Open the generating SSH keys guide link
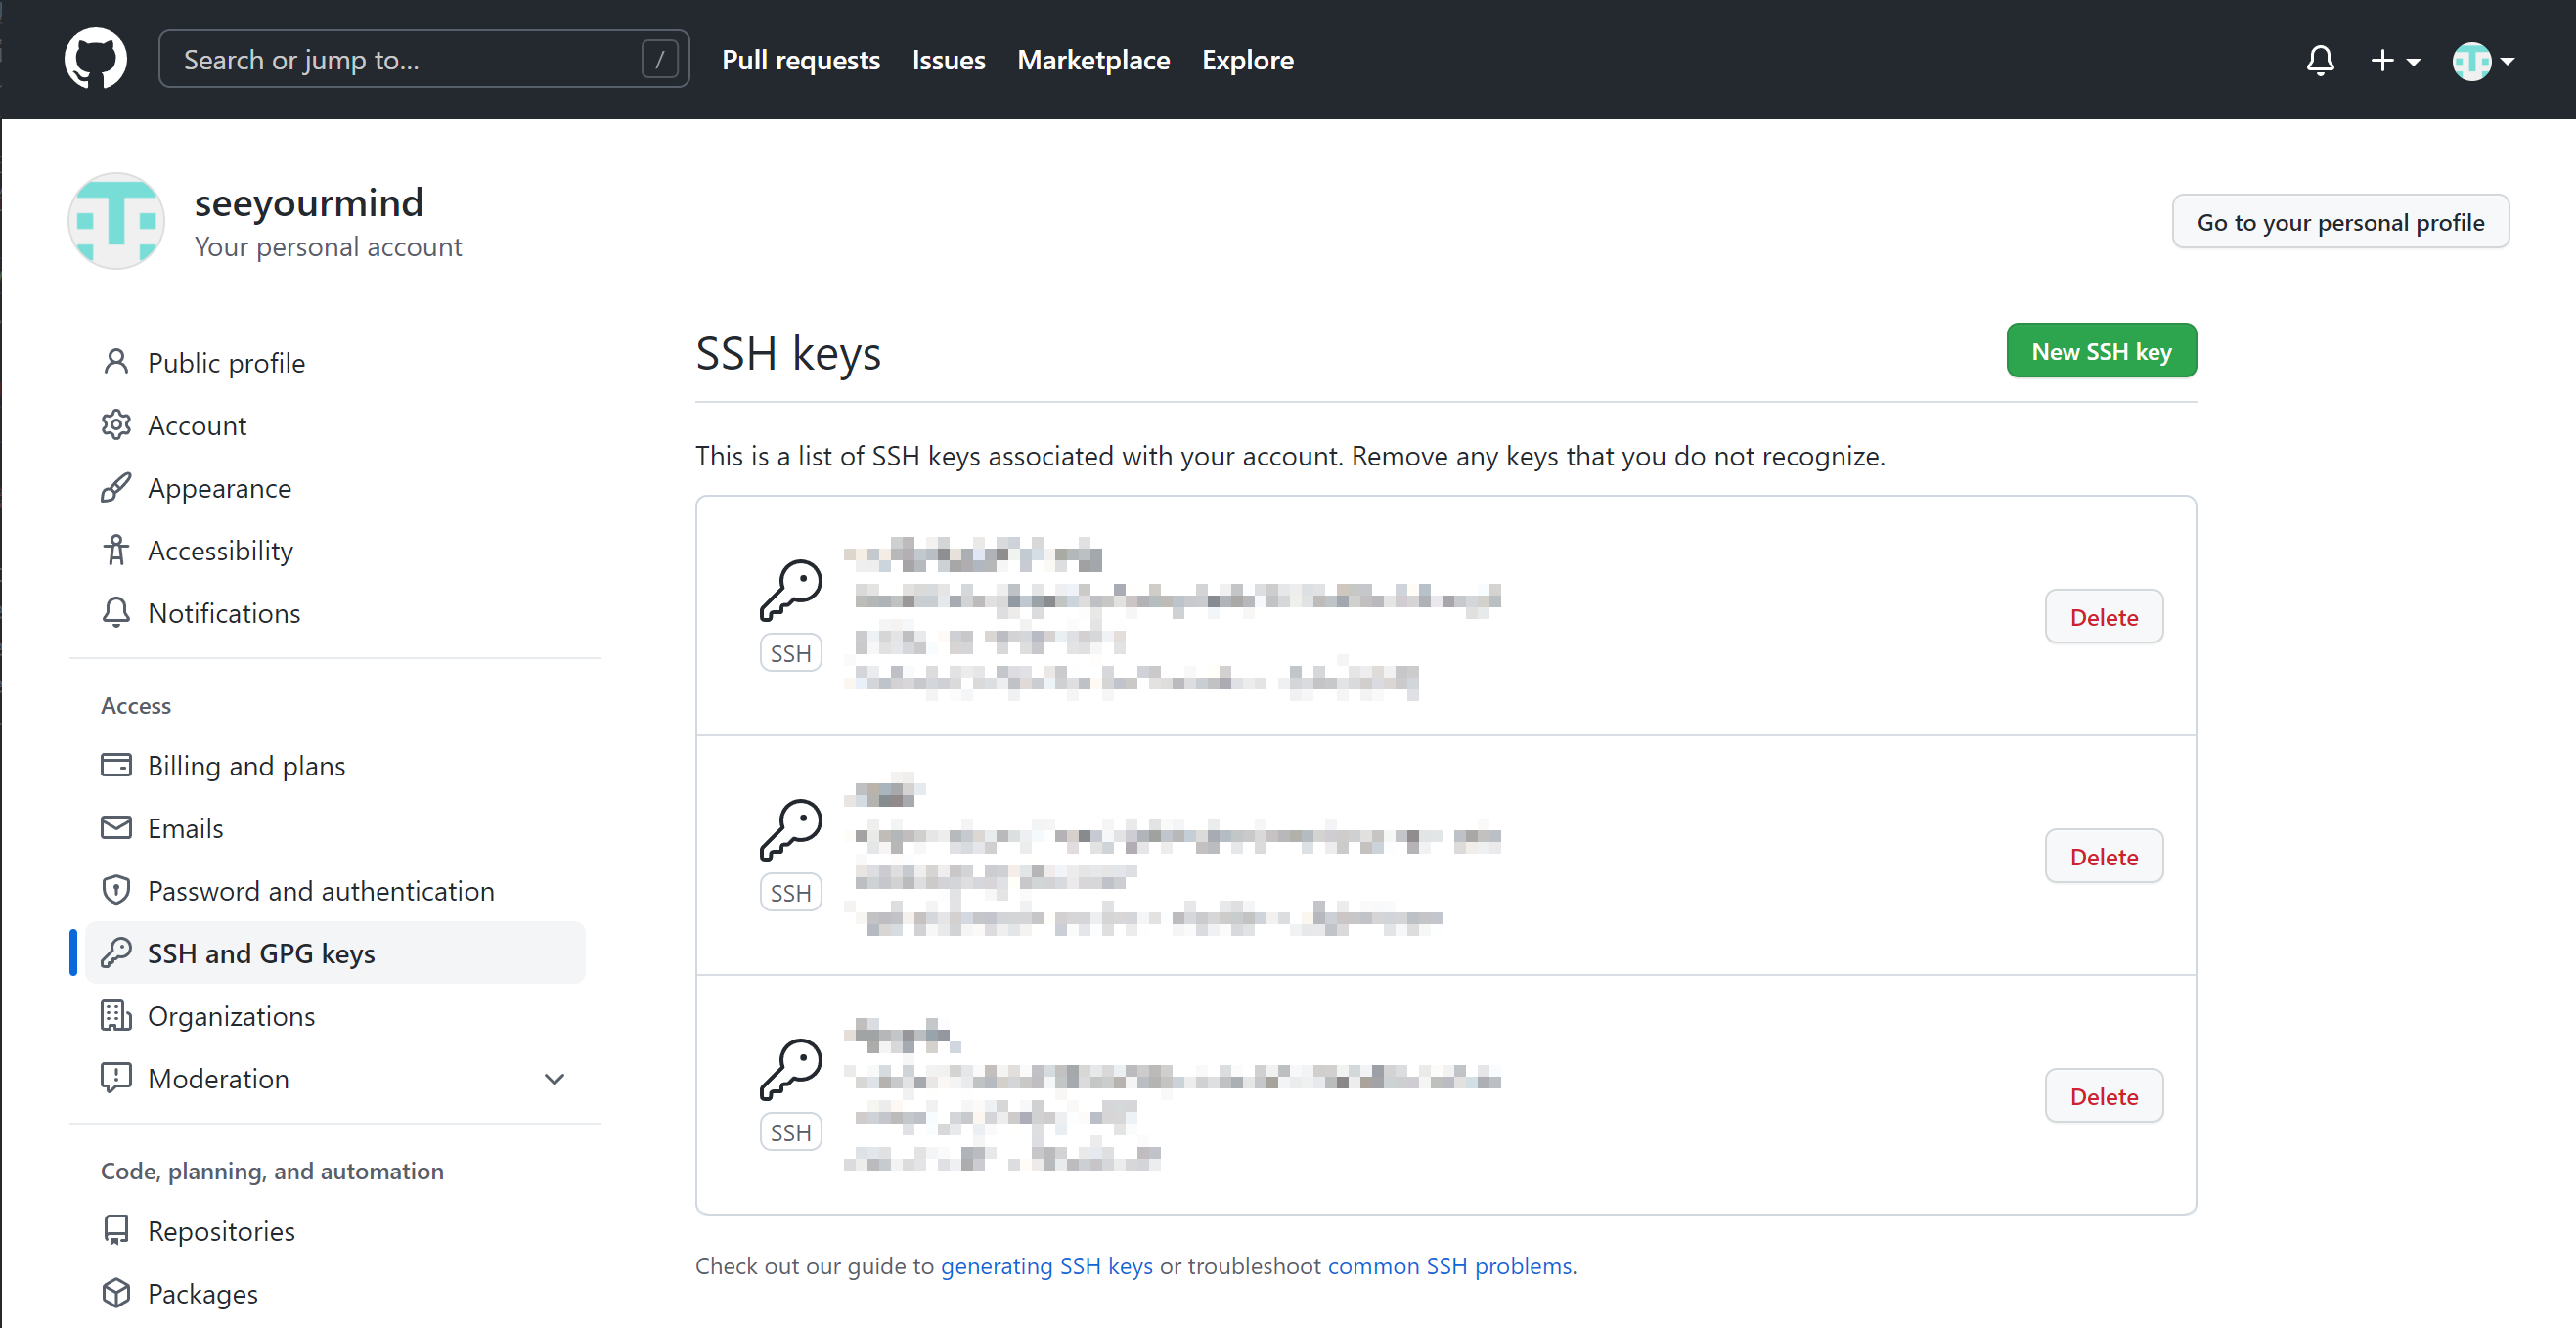 [1046, 1265]
